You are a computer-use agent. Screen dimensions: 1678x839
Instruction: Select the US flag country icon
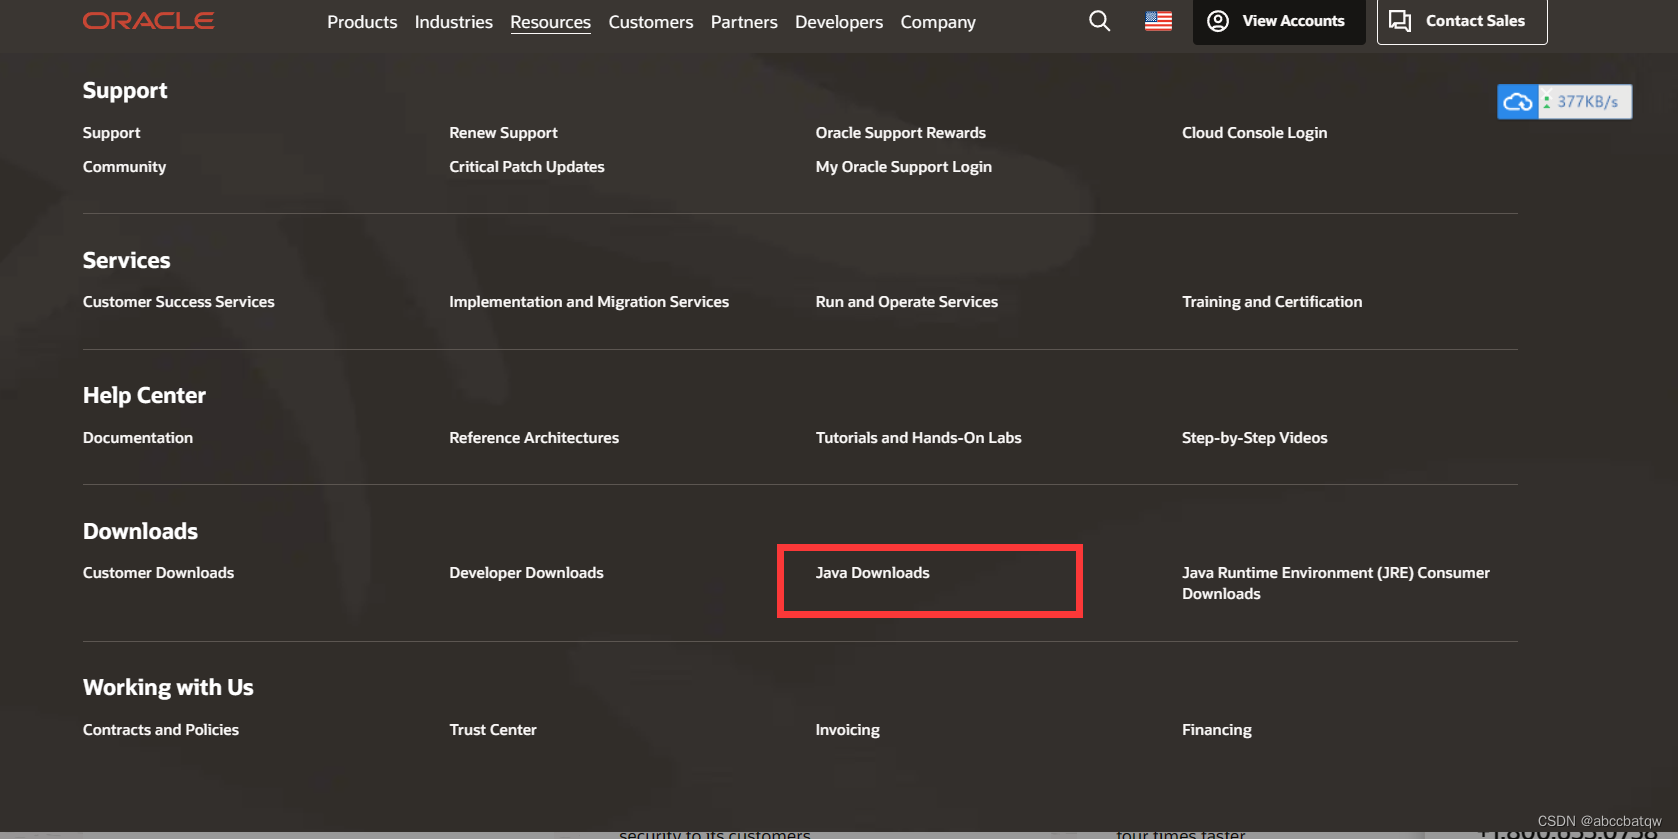click(1158, 21)
